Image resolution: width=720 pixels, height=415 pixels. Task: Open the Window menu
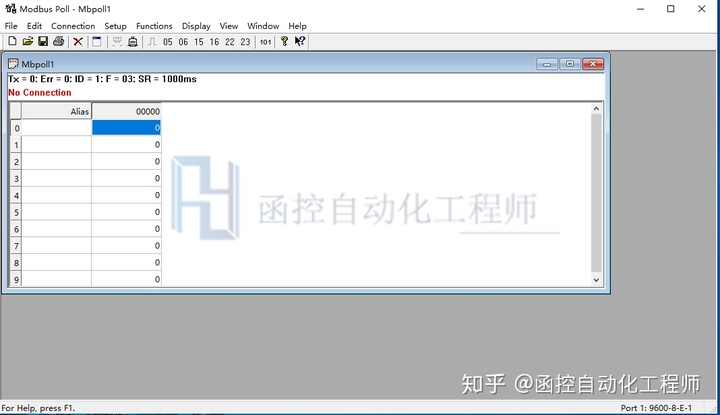click(263, 26)
